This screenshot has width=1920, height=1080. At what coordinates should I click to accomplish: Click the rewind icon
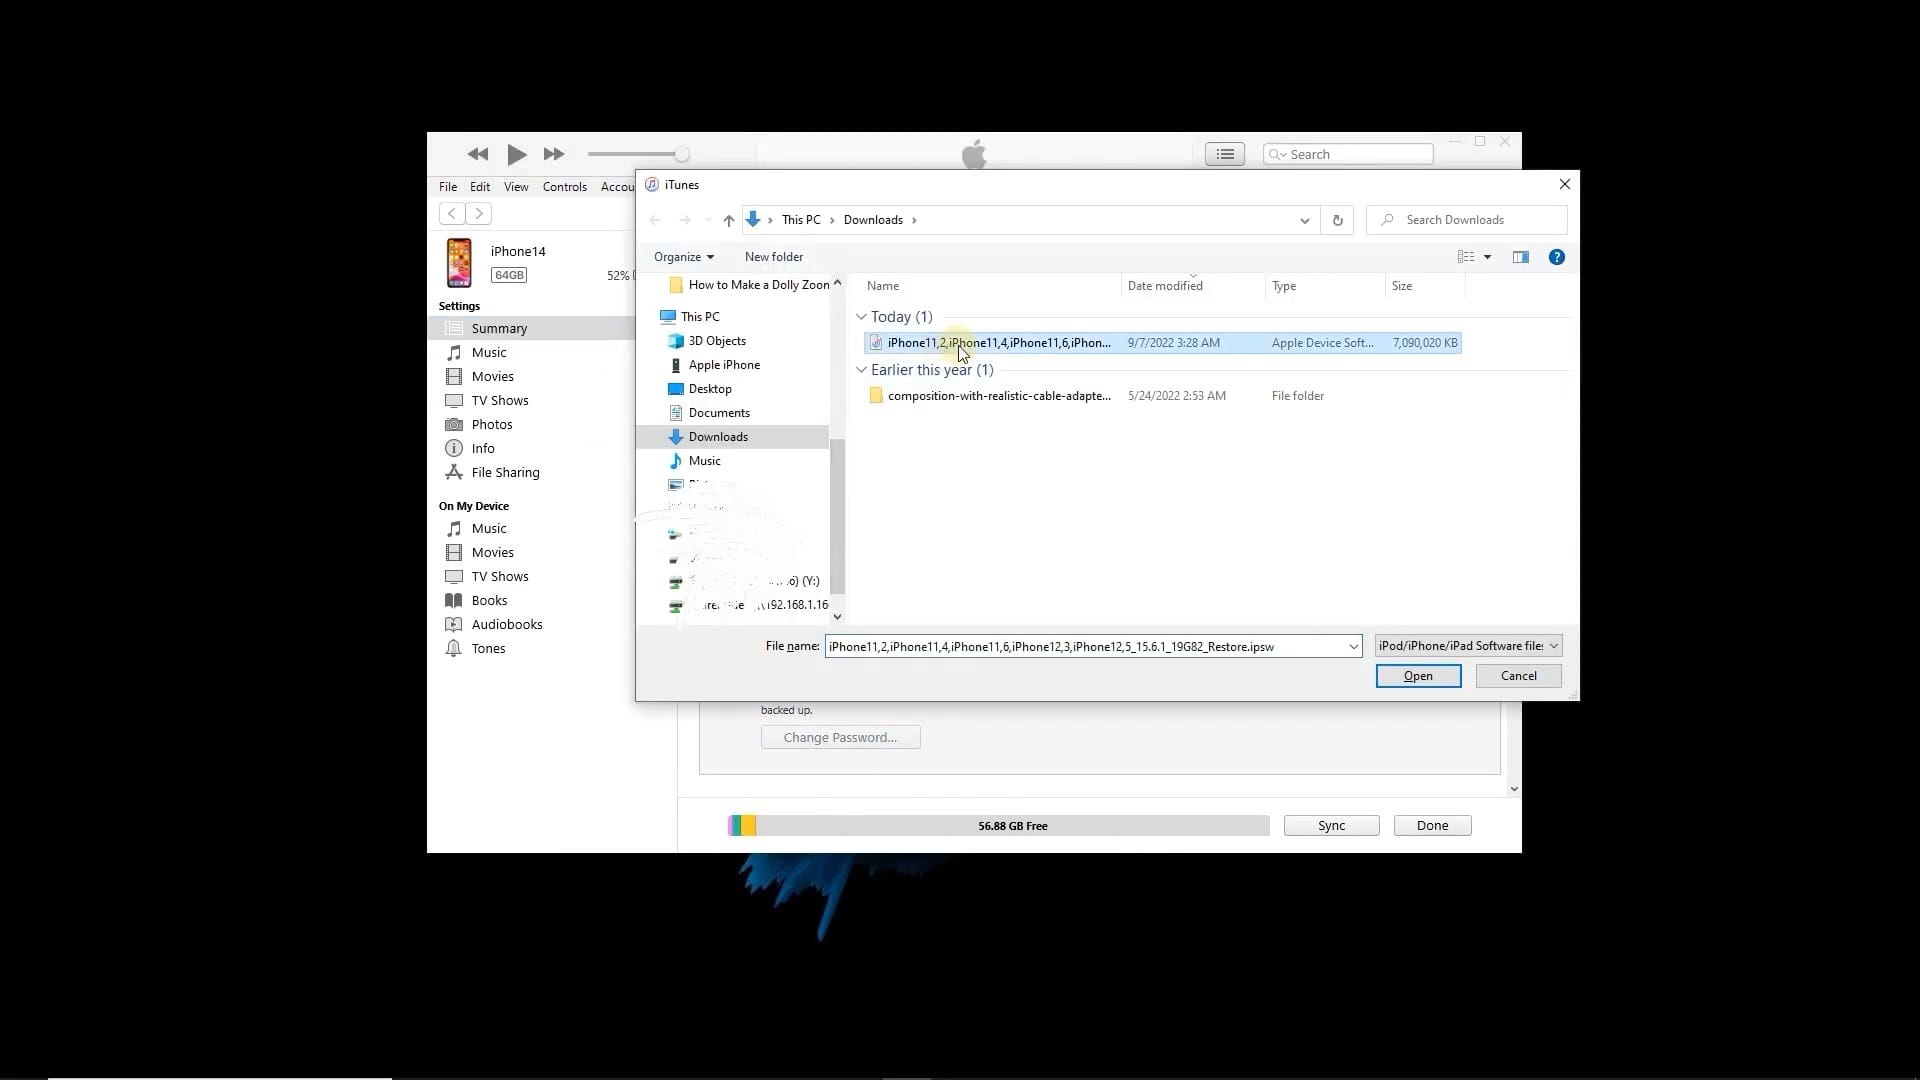tap(478, 154)
